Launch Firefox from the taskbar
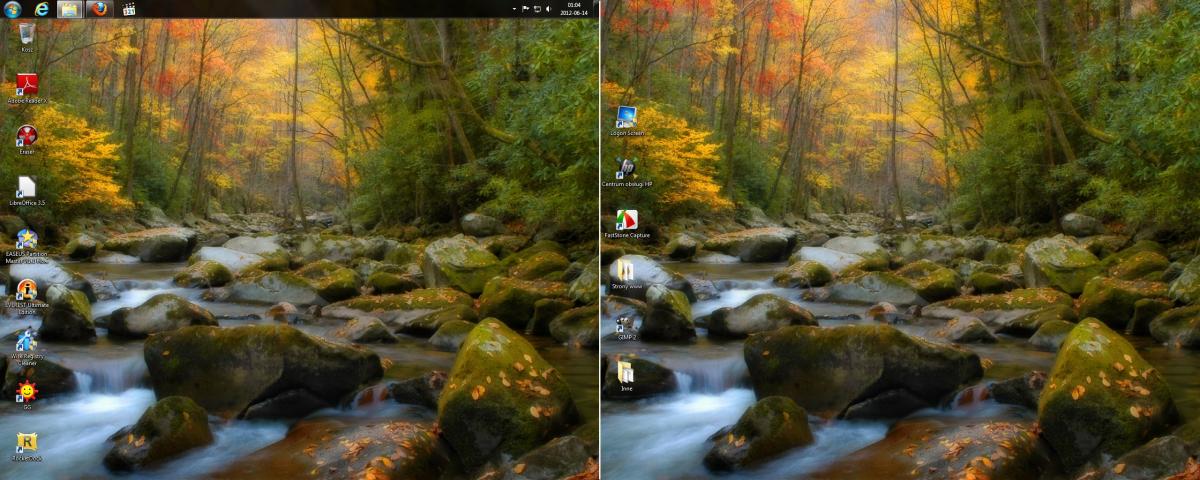This screenshot has width=1200, height=480. (98, 9)
